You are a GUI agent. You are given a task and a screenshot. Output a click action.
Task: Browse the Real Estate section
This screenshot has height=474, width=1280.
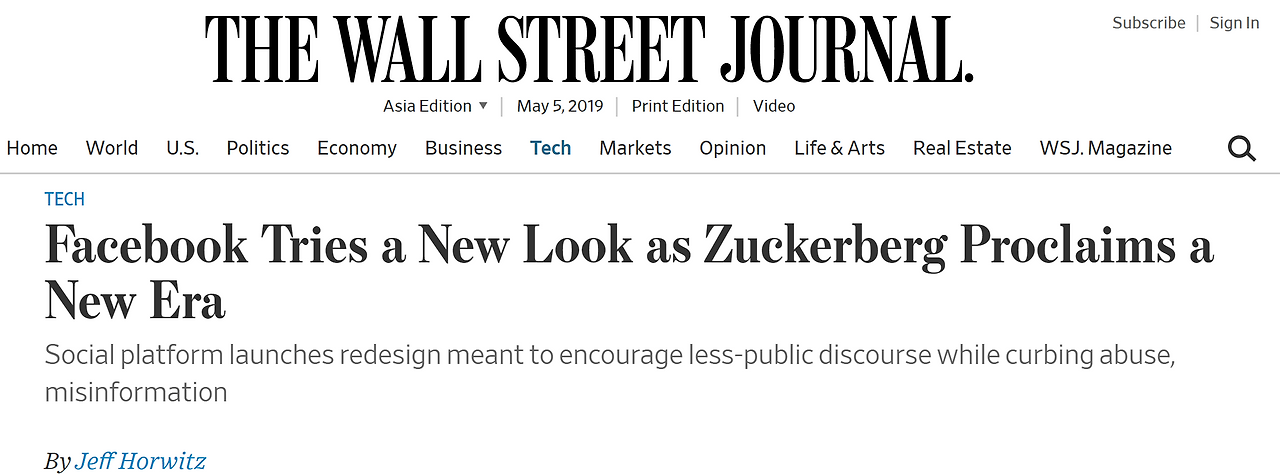pyautogui.click(x=962, y=148)
